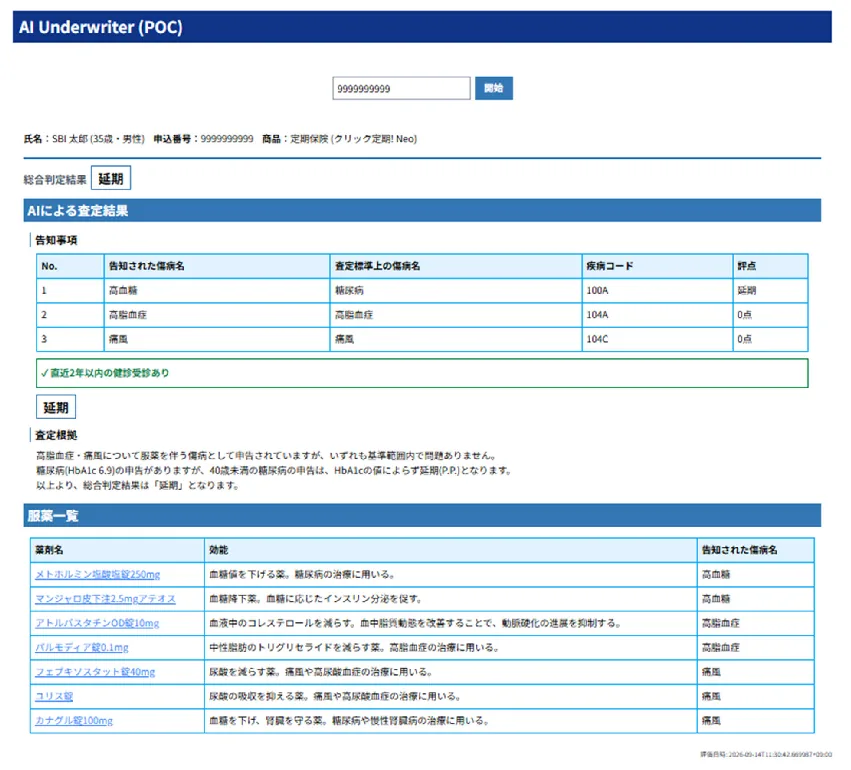The image size is (851, 770).
Task: Click the application number input field
Action: click(x=401, y=88)
